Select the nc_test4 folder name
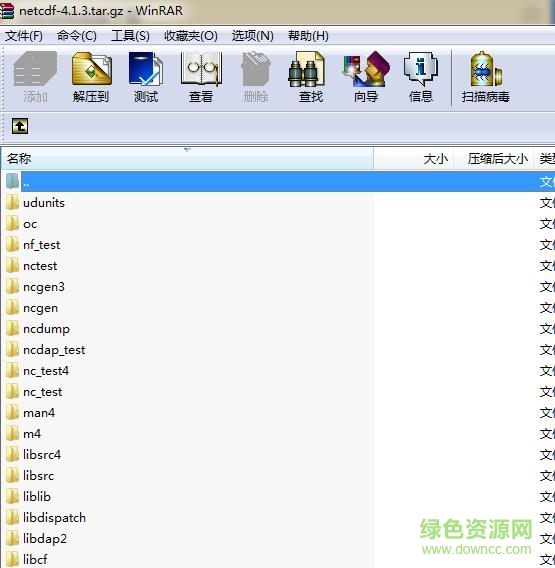The image size is (555, 568). click(46, 371)
